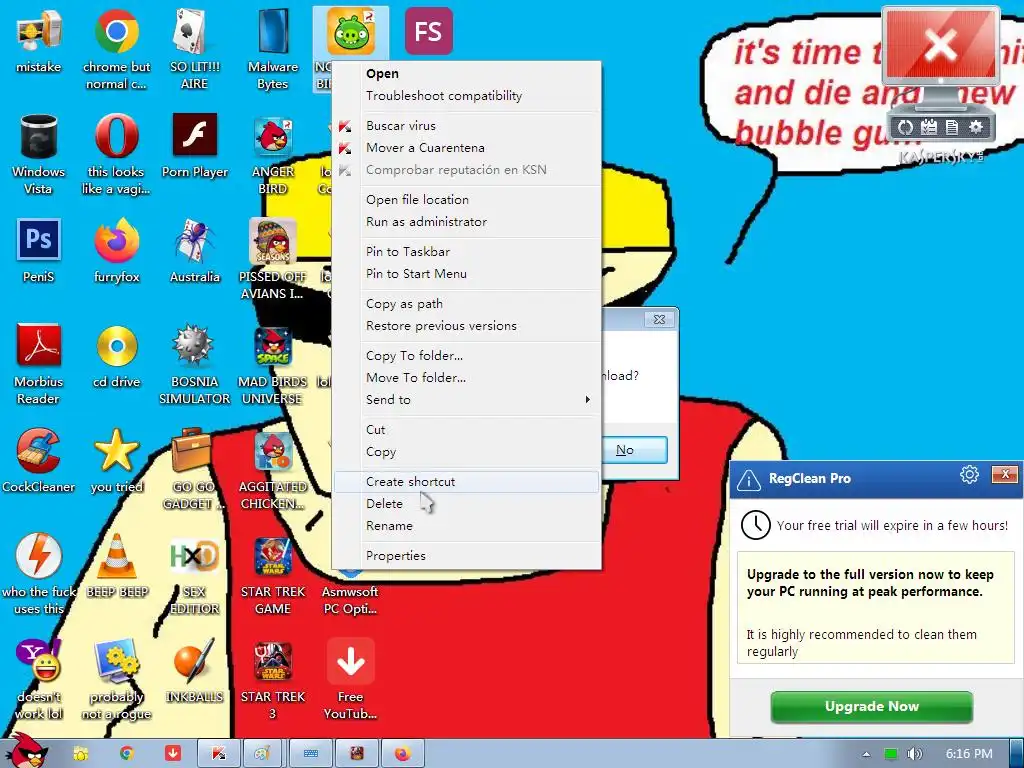Select the Opera icon 'this looks like a vagi...'

(116, 155)
